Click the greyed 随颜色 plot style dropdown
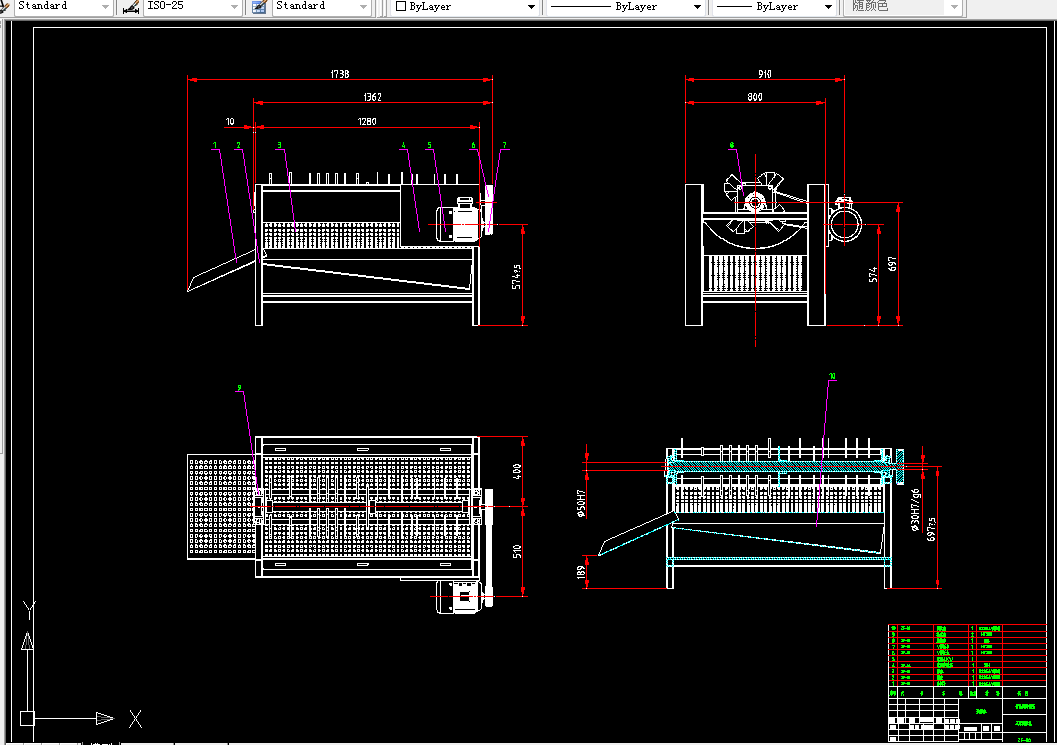Viewport: 1057px width, 745px height. click(903, 7)
